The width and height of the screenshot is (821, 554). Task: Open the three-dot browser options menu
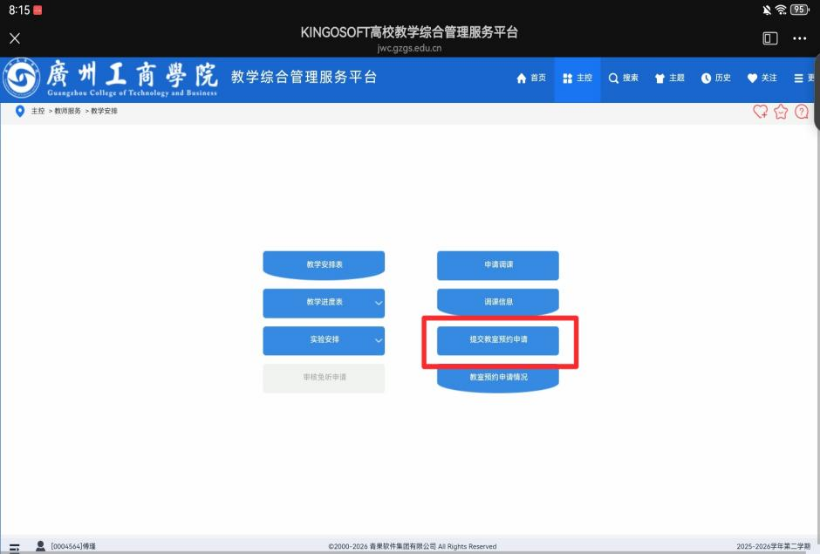pyautogui.click(x=799, y=39)
